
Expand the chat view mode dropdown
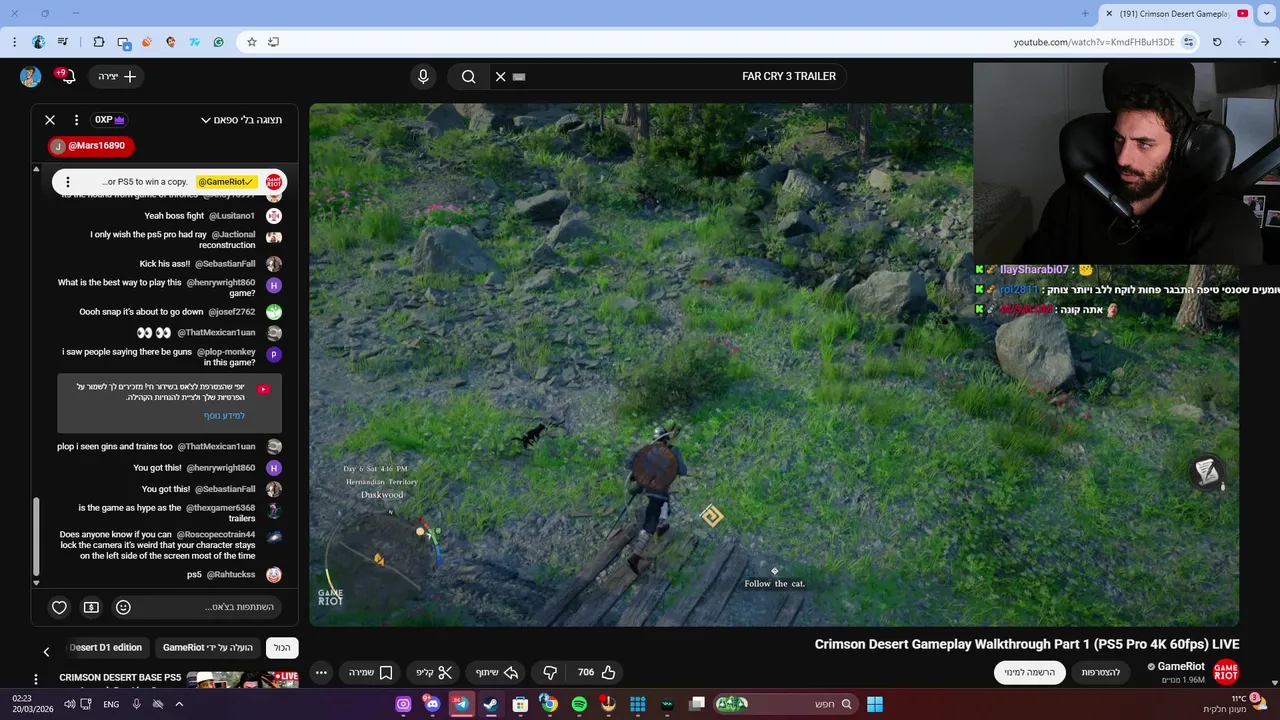pos(241,120)
